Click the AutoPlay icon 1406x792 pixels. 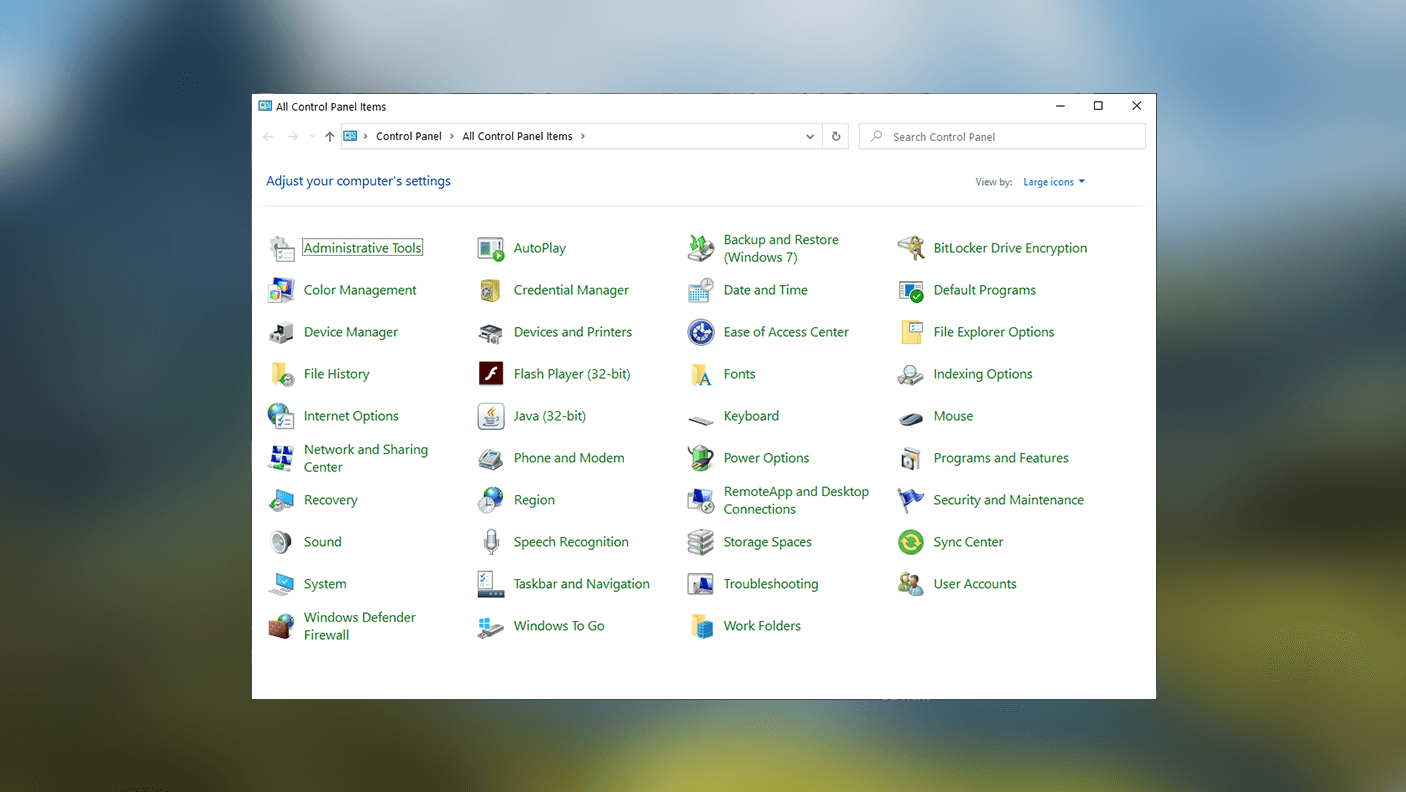[491, 248]
